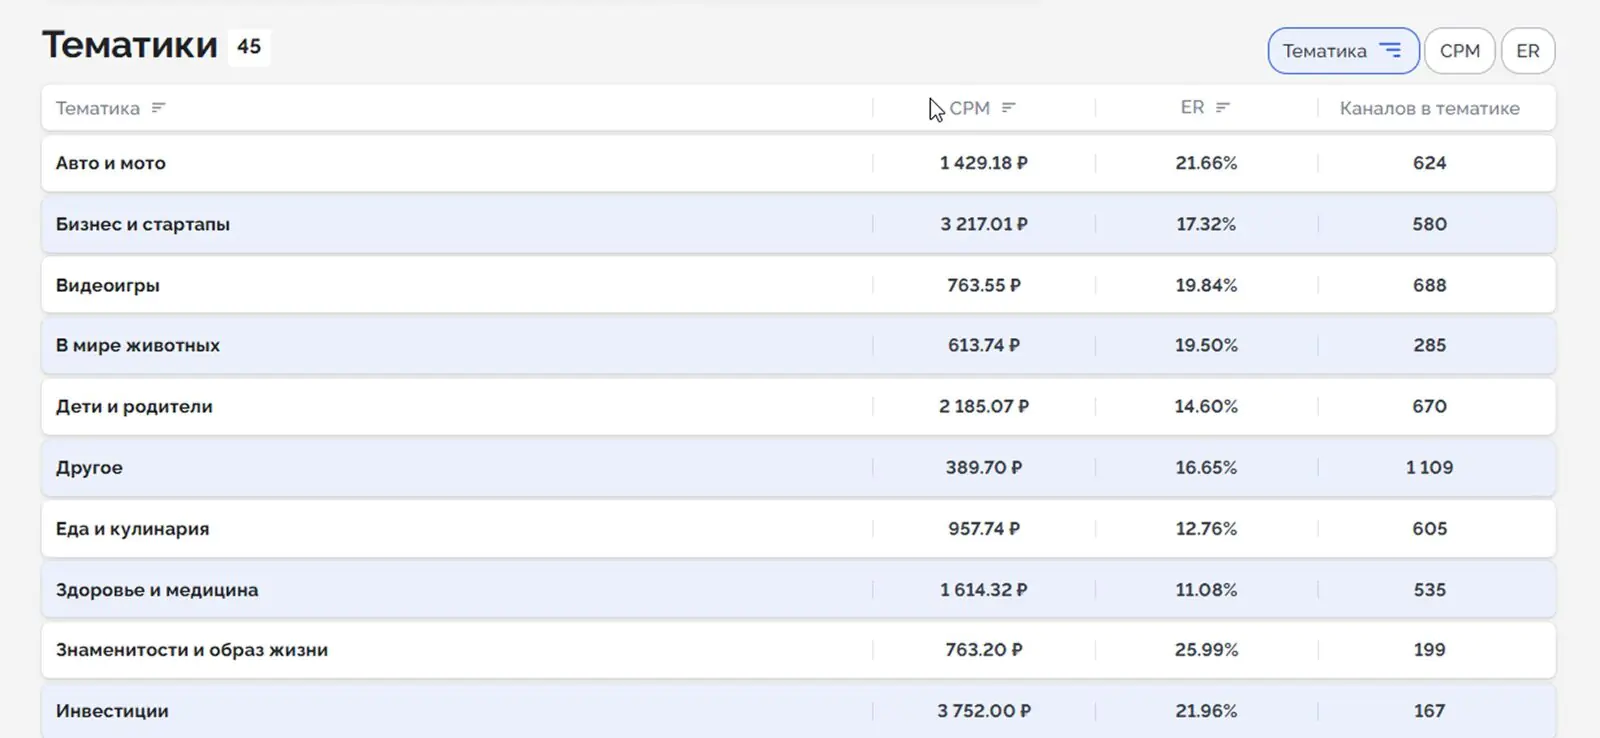Open the Бизнес и стартапы topic
The image size is (1600, 738).
tap(143, 224)
